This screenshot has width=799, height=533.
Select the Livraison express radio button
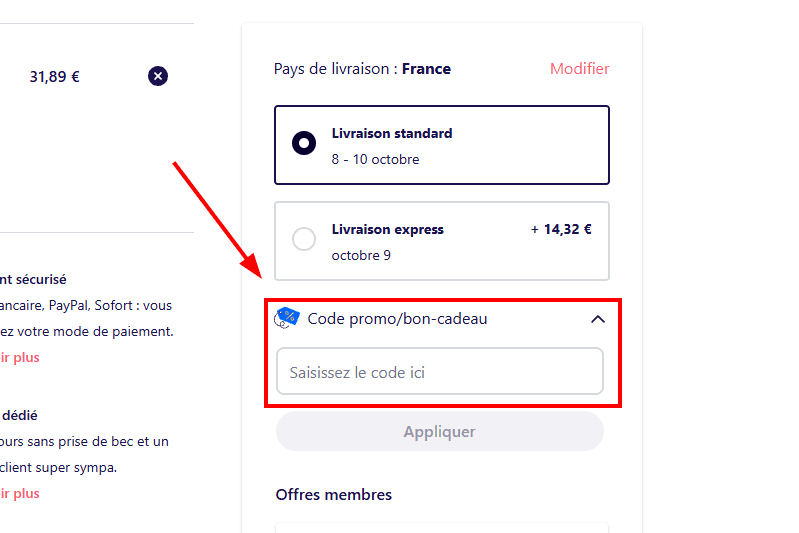pos(304,239)
